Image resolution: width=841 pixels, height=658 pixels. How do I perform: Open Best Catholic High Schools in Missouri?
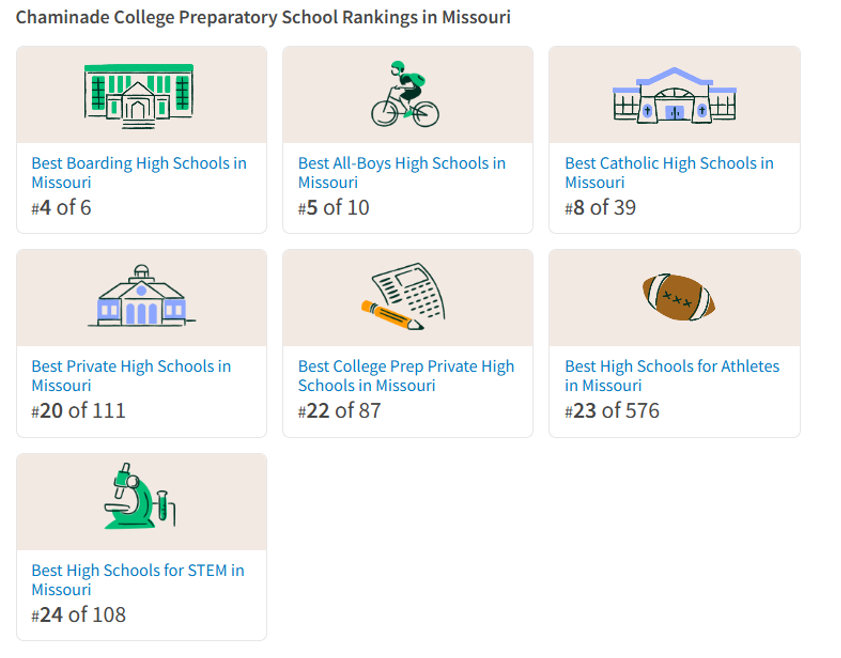point(668,173)
